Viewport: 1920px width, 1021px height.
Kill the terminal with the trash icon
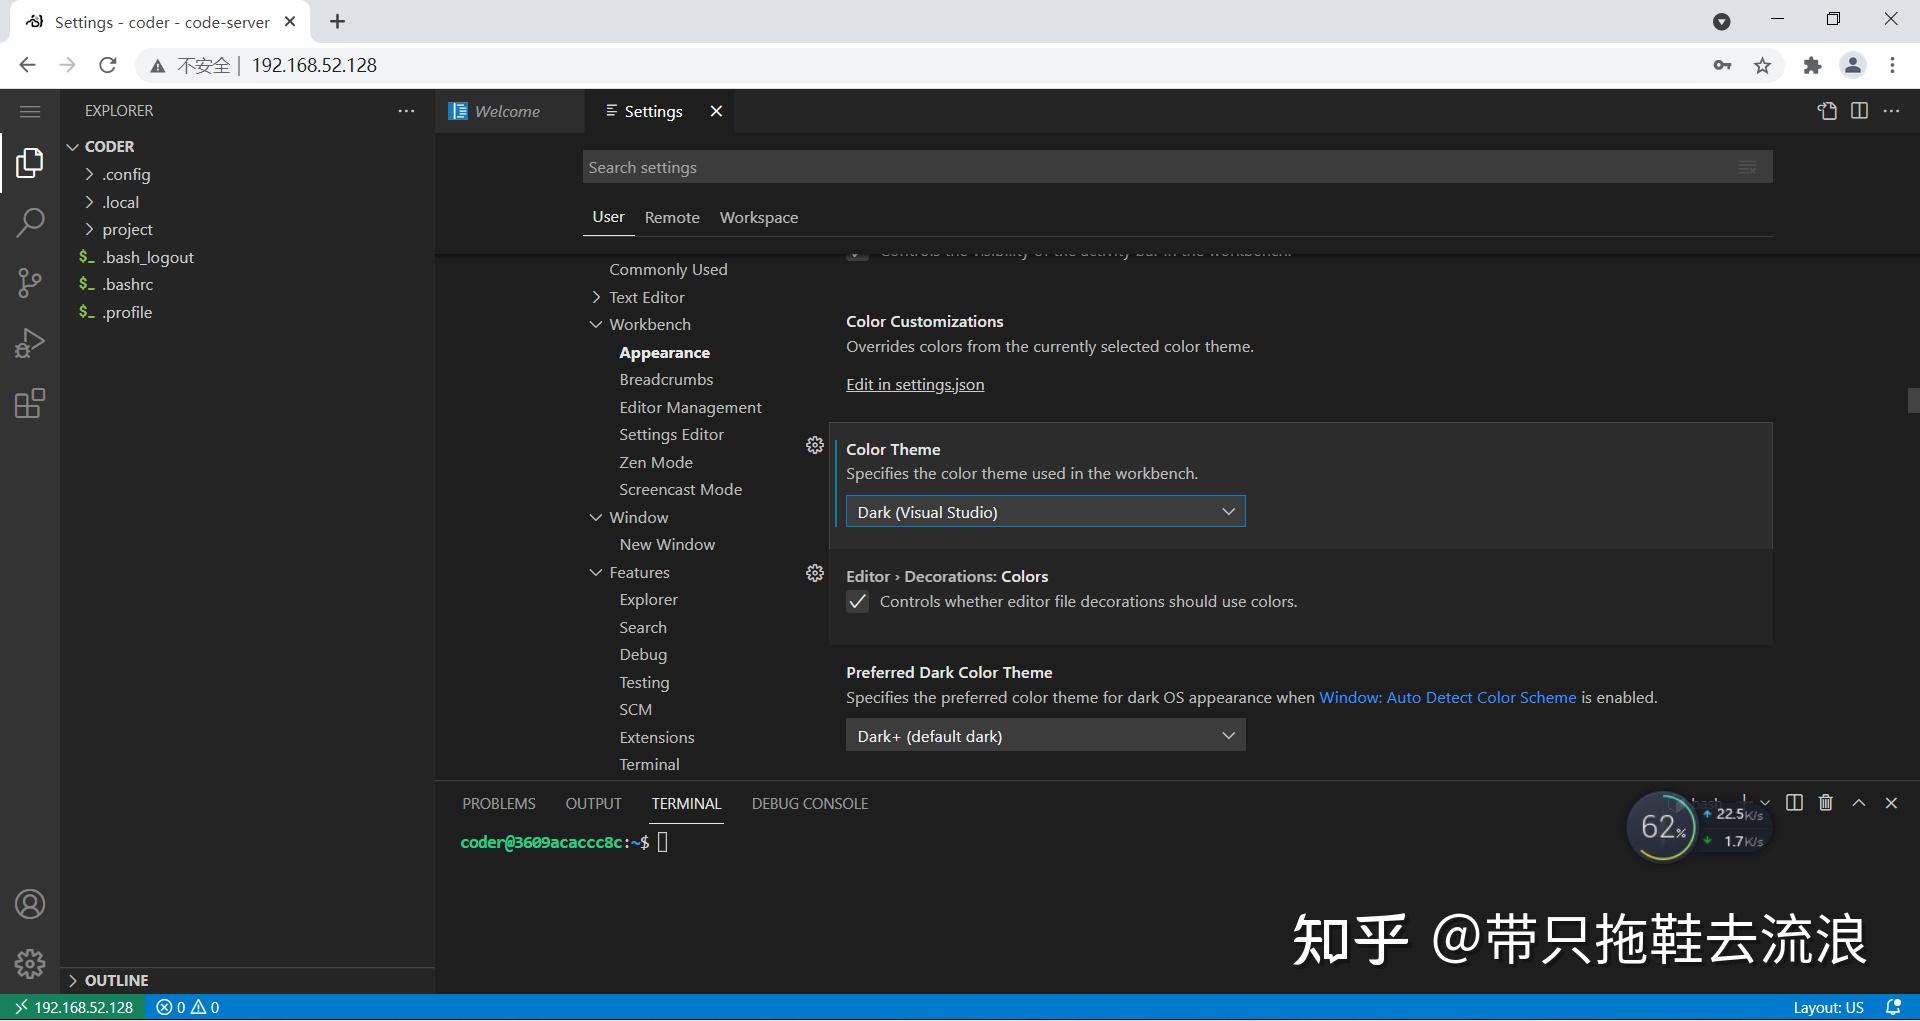pyautogui.click(x=1825, y=802)
